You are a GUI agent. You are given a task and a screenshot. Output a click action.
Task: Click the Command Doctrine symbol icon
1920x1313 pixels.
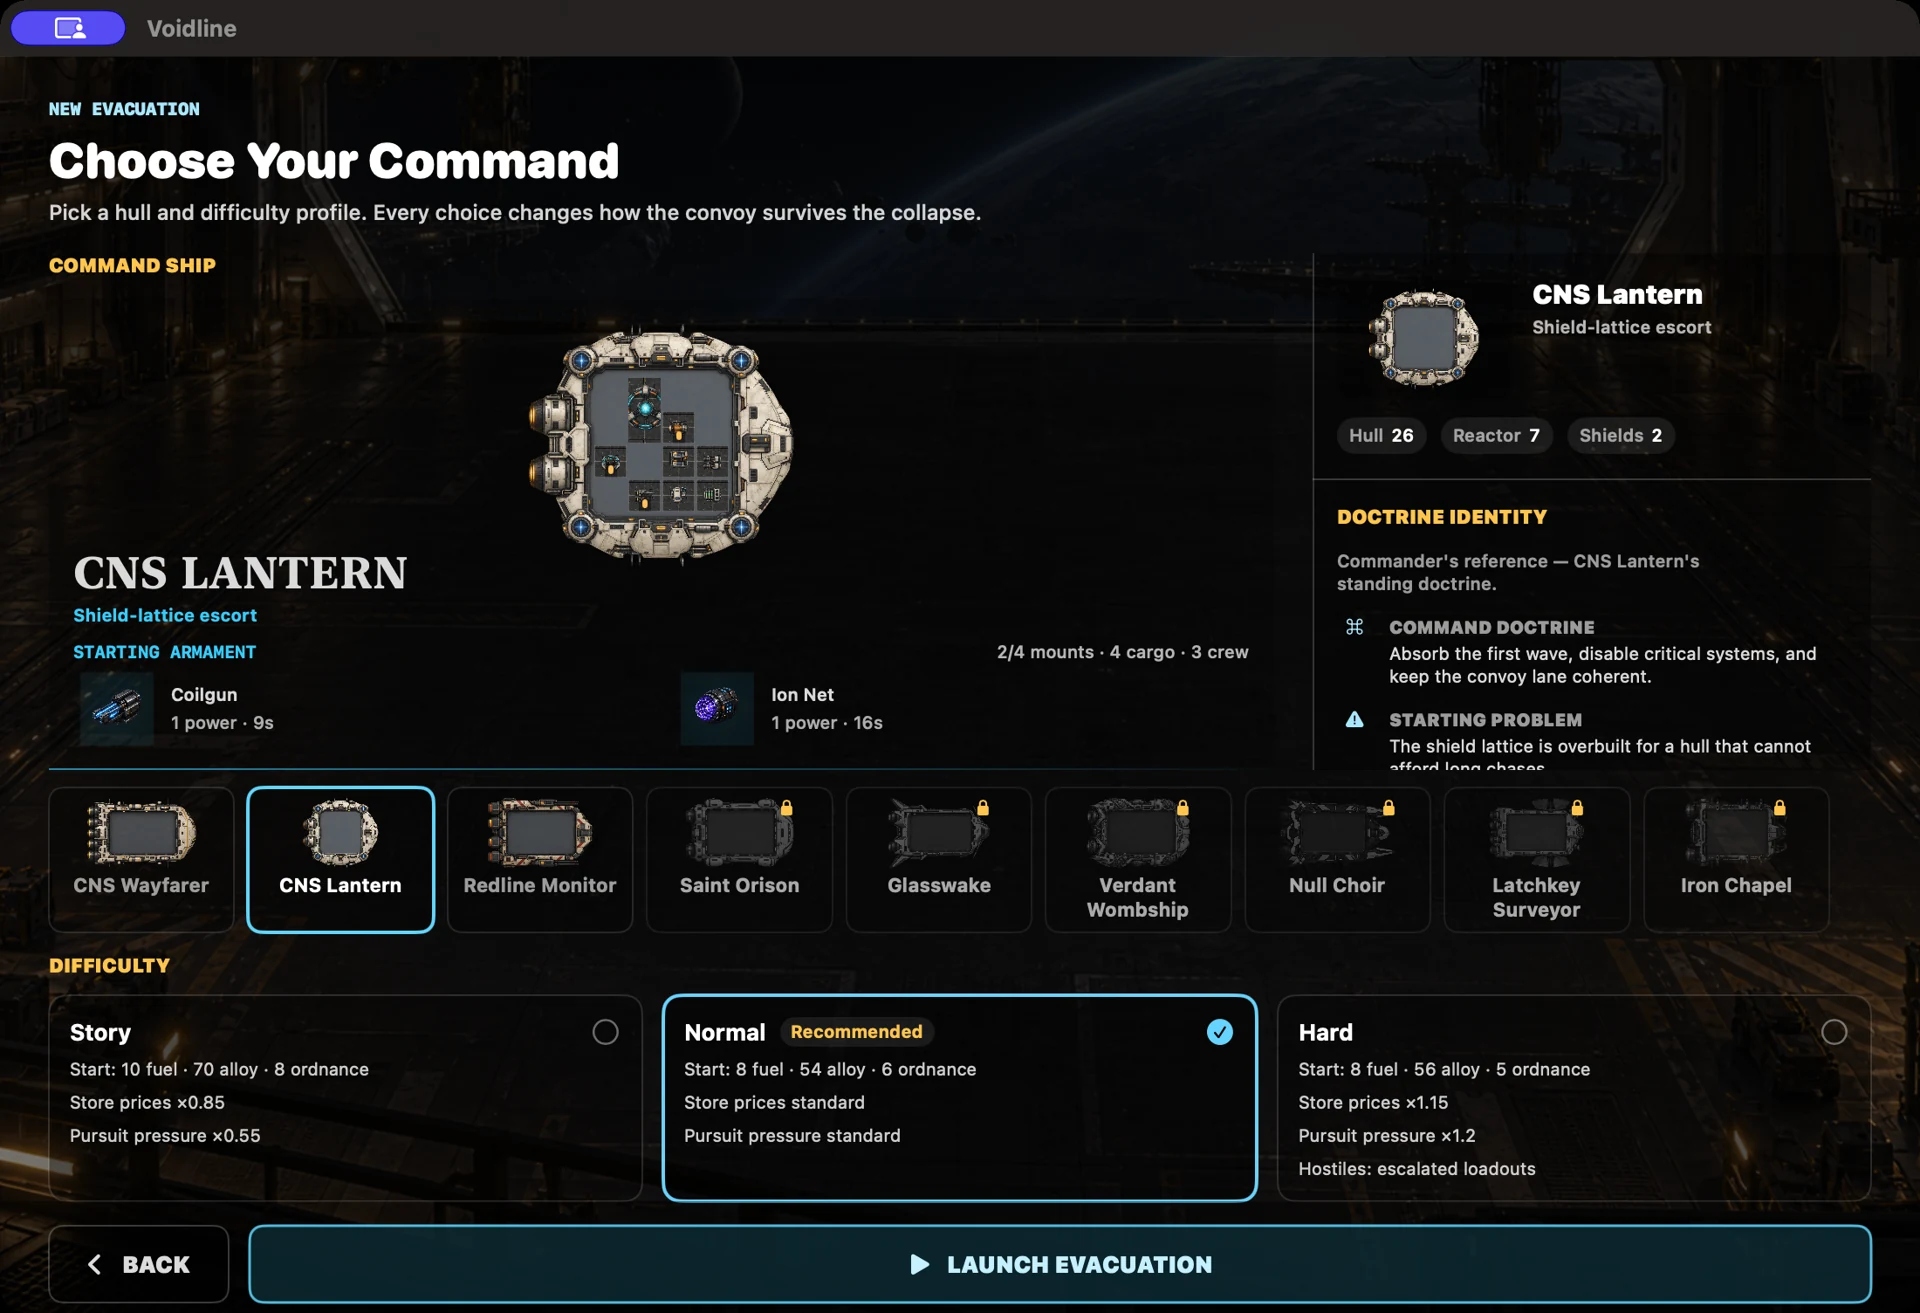tap(1354, 627)
